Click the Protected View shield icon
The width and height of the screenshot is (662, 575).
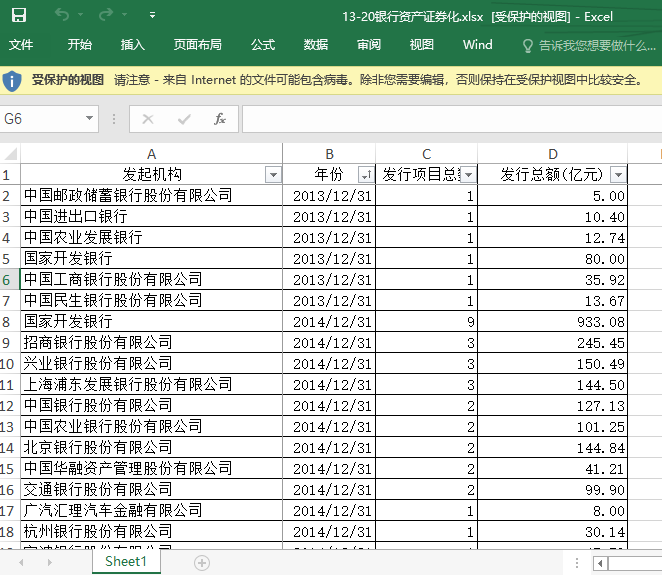point(14,80)
